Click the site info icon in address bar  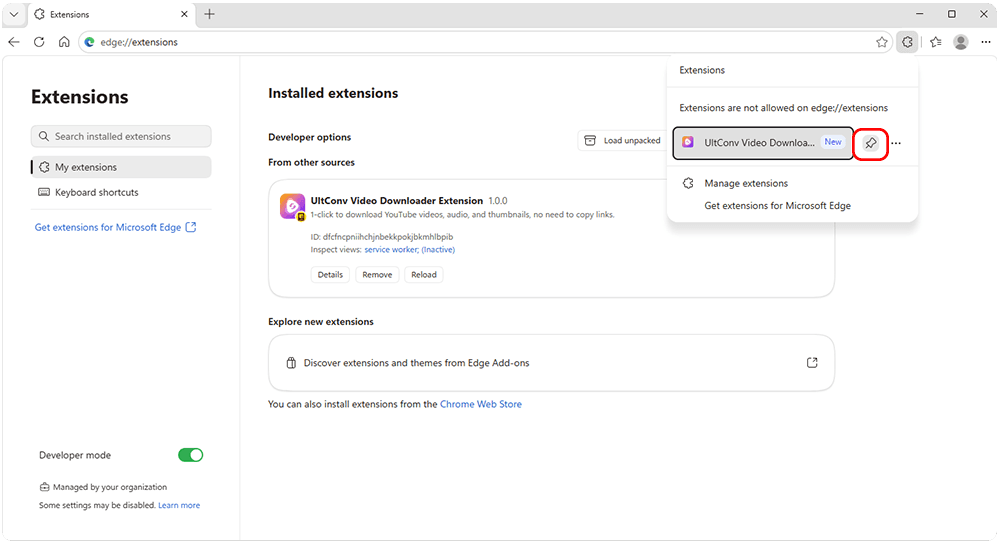89,42
